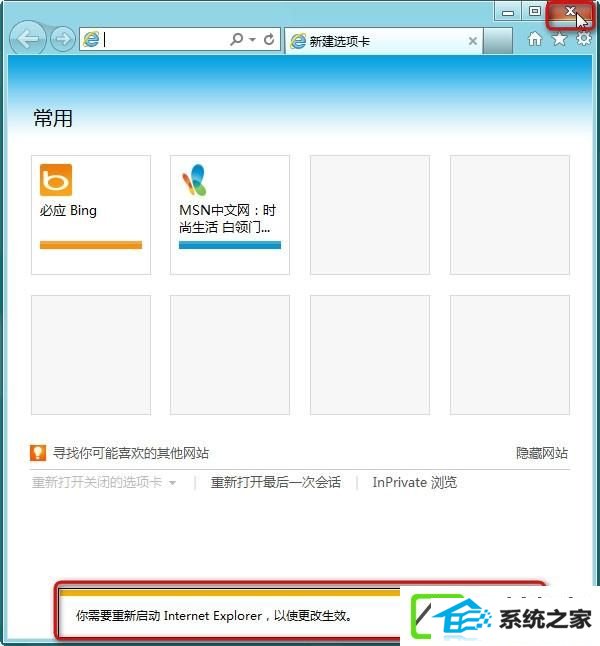Open the 必应 Bing tile
The width and height of the screenshot is (600, 646).
tap(91, 215)
